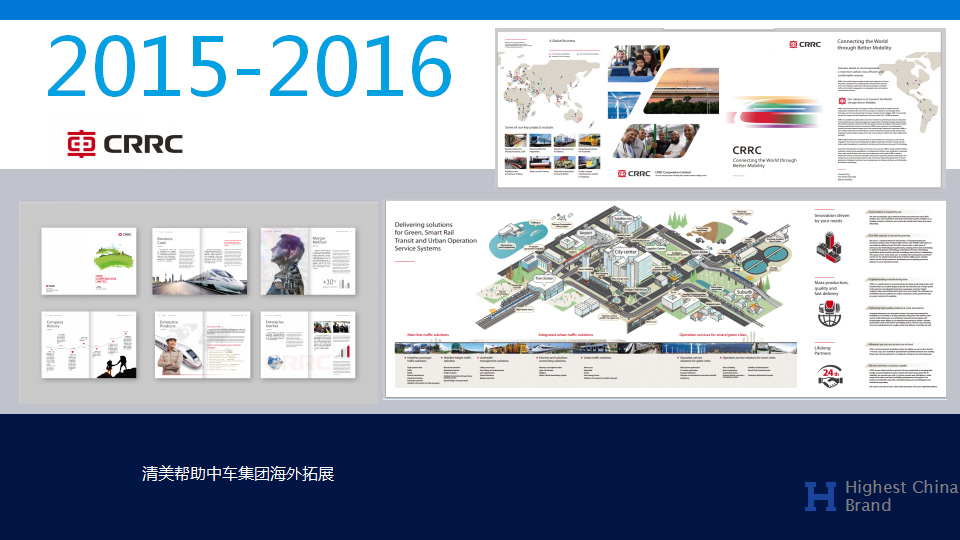Click the 2015-2016 heading text
Image resolution: width=960 pixels, height=540 pixels.
[248, 67]
